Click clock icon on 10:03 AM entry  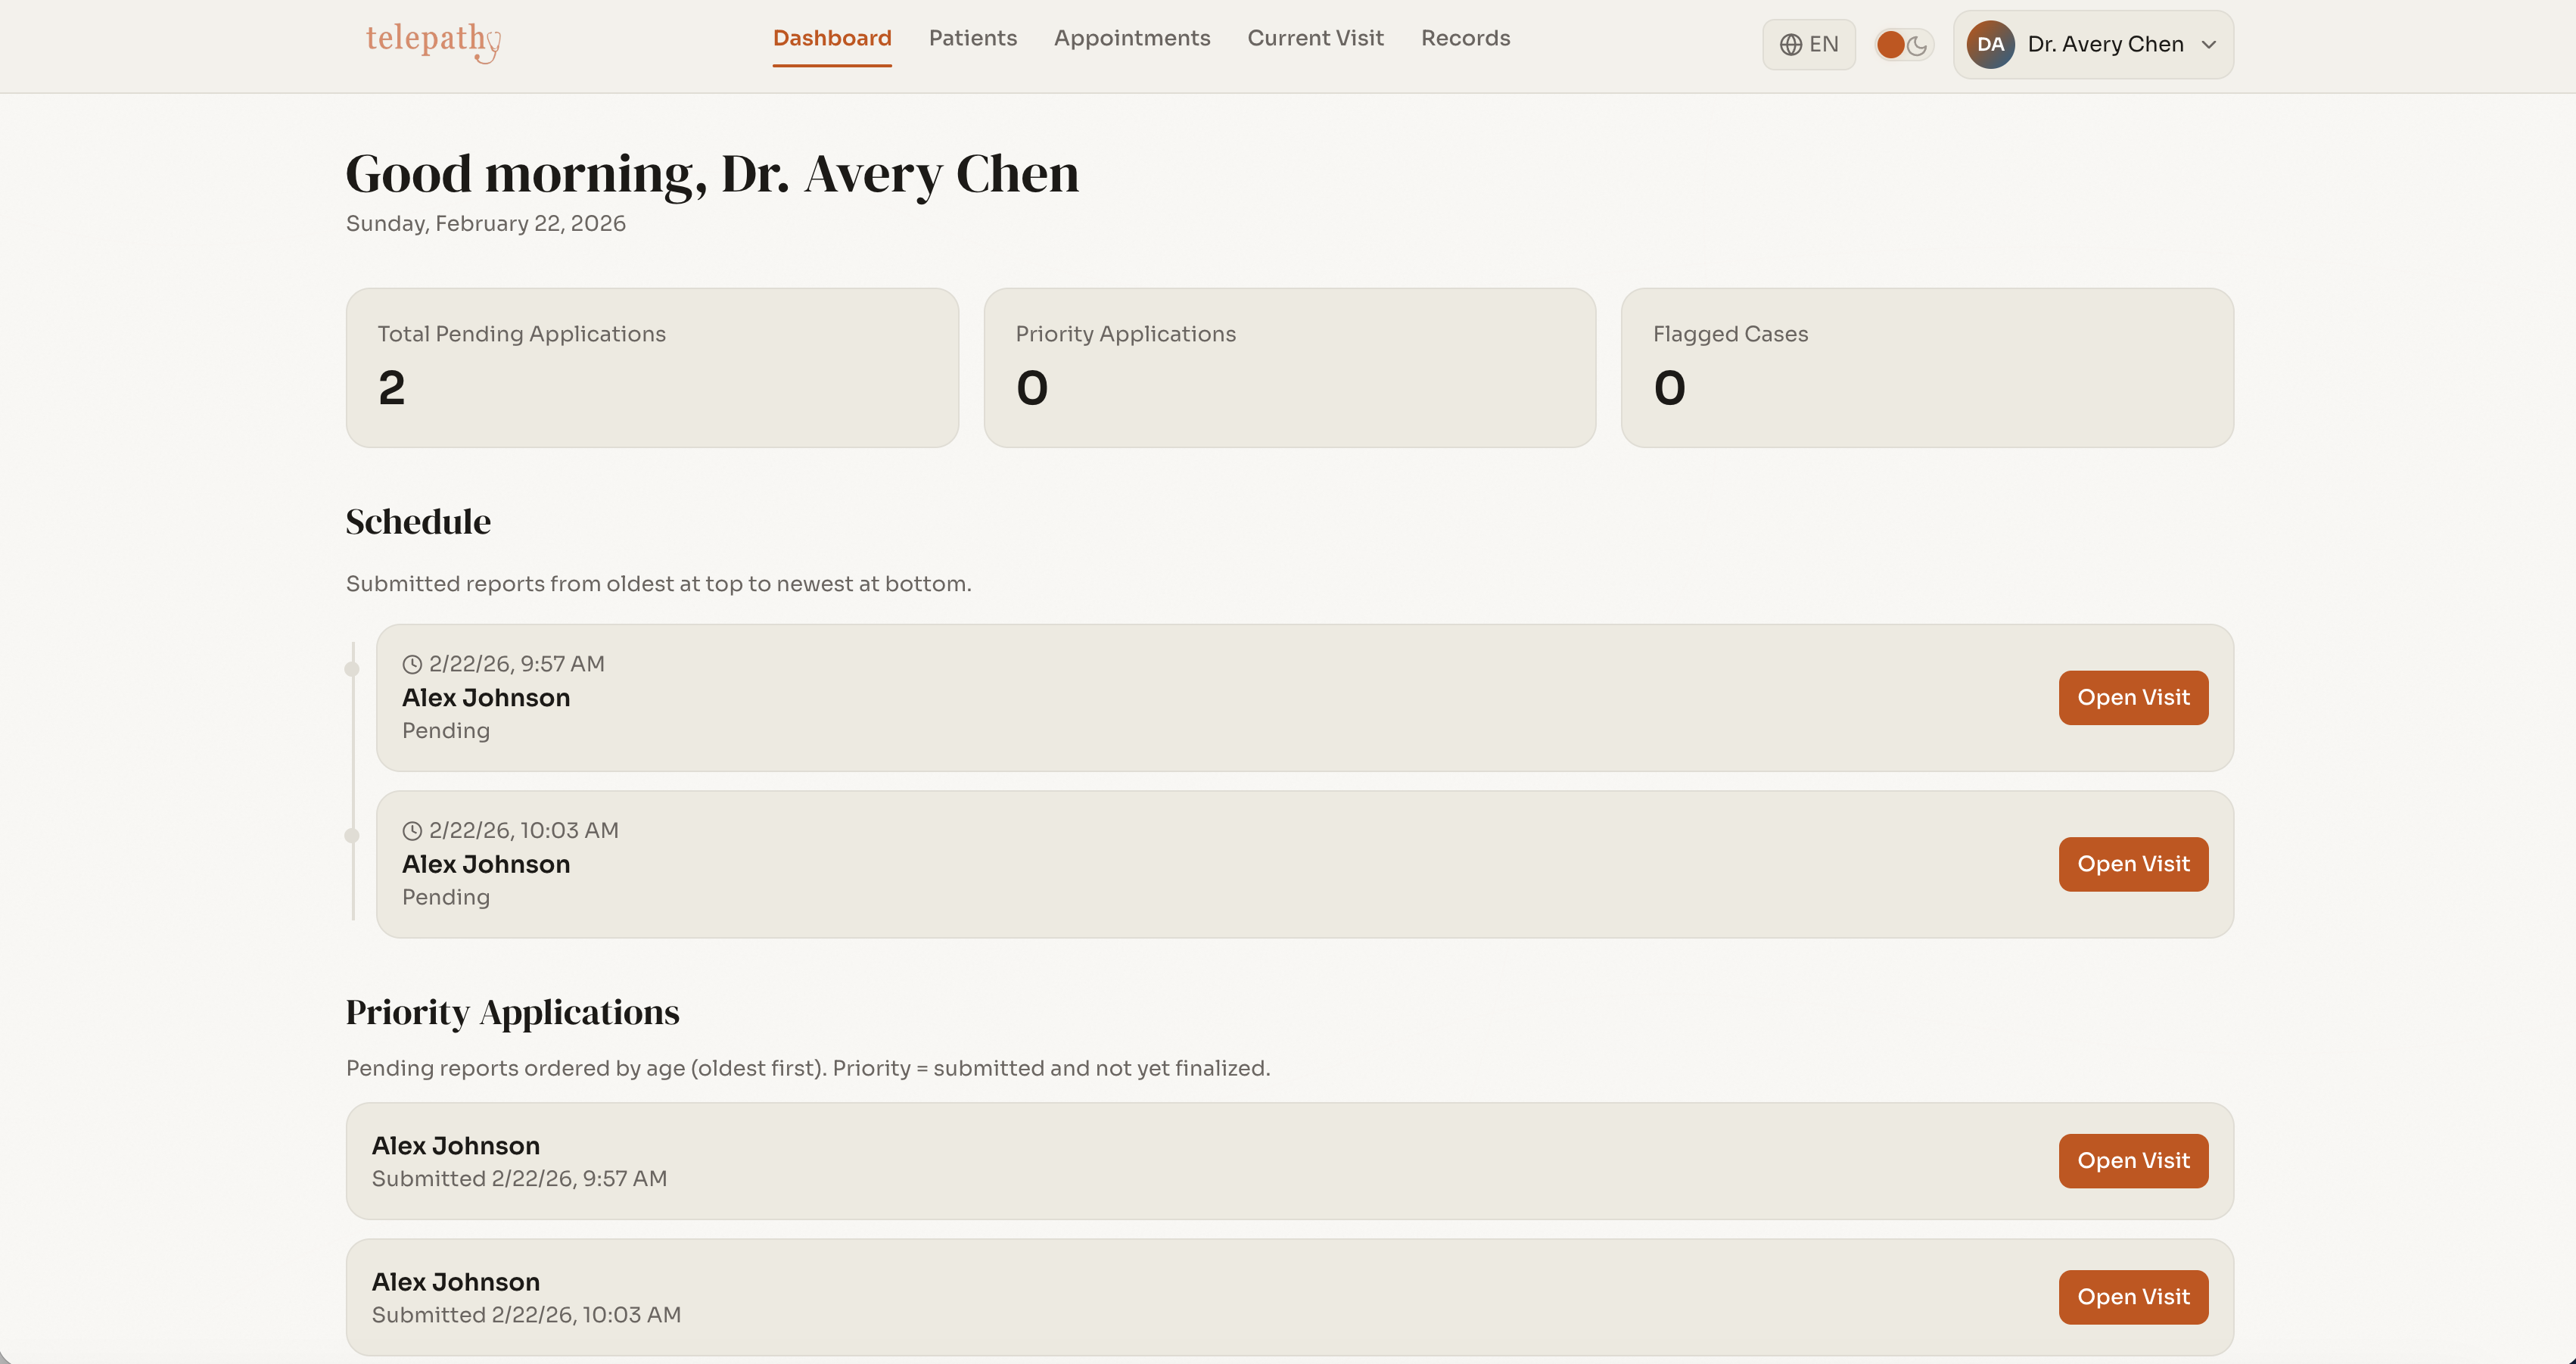point(412,830)
